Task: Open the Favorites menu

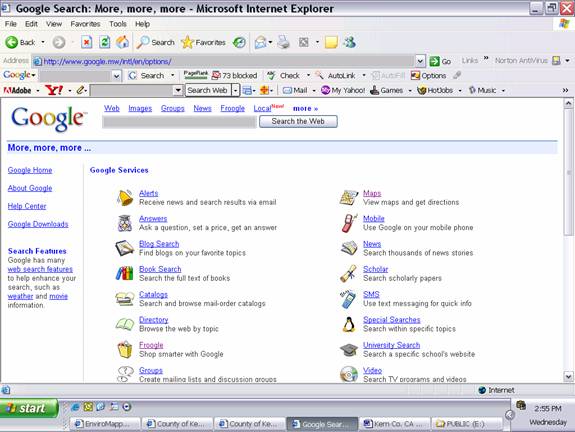Action: pos(85,24)
